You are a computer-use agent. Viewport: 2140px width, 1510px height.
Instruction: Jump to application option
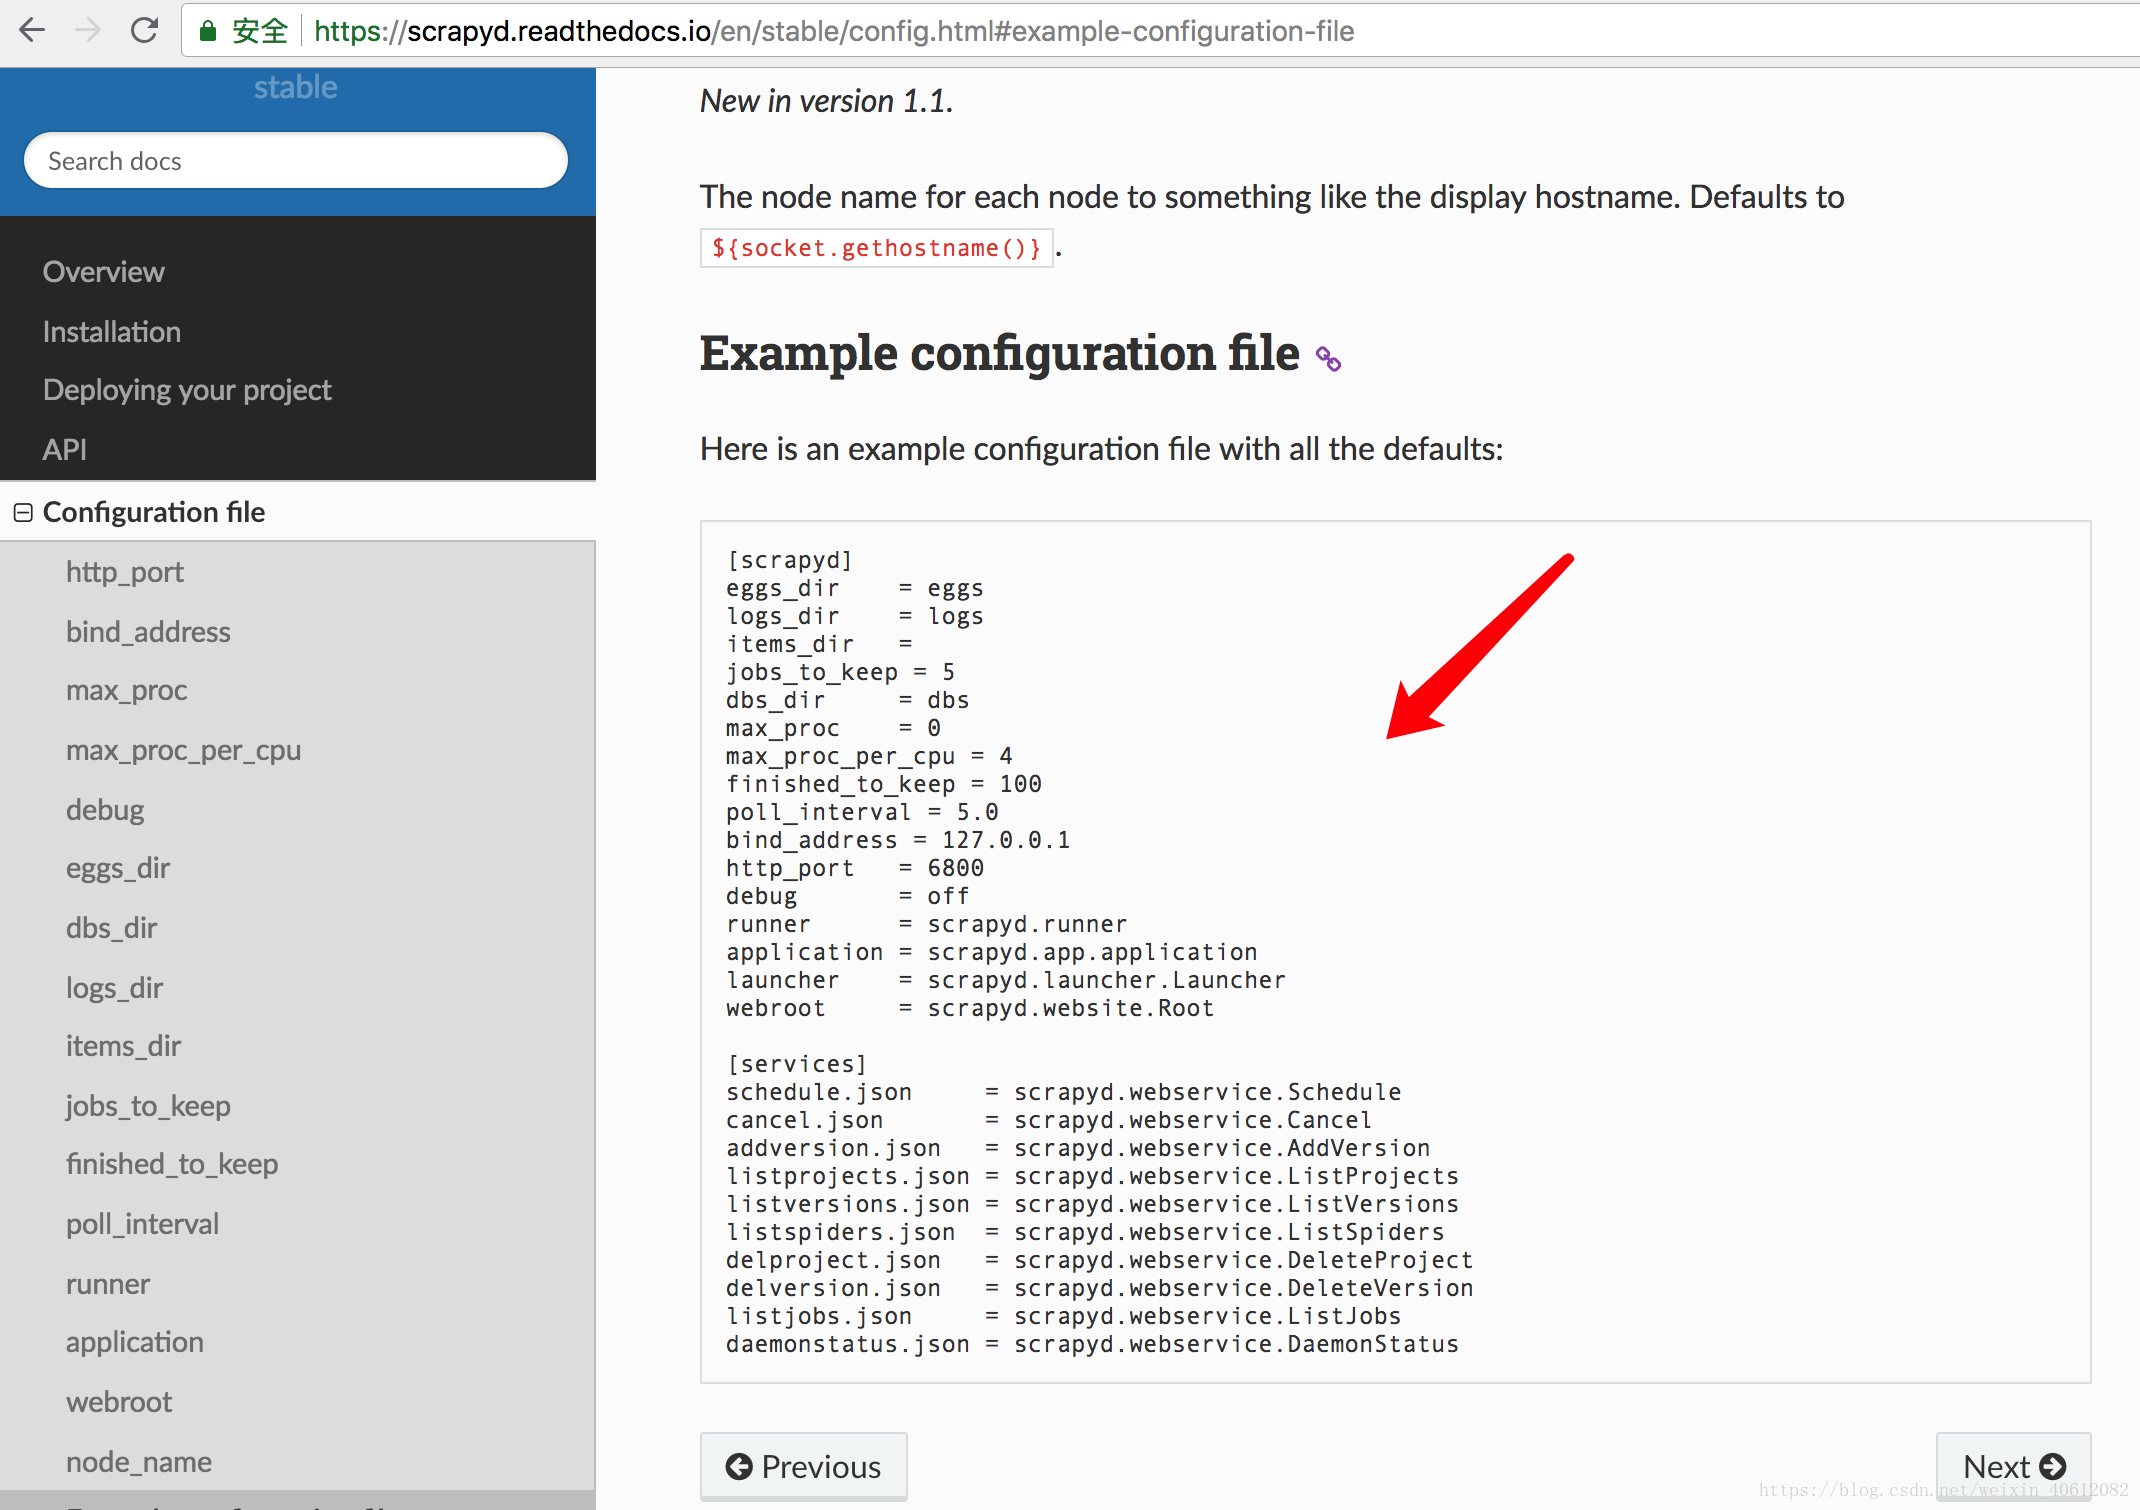pyautogui.click(x=135, y=1342)
